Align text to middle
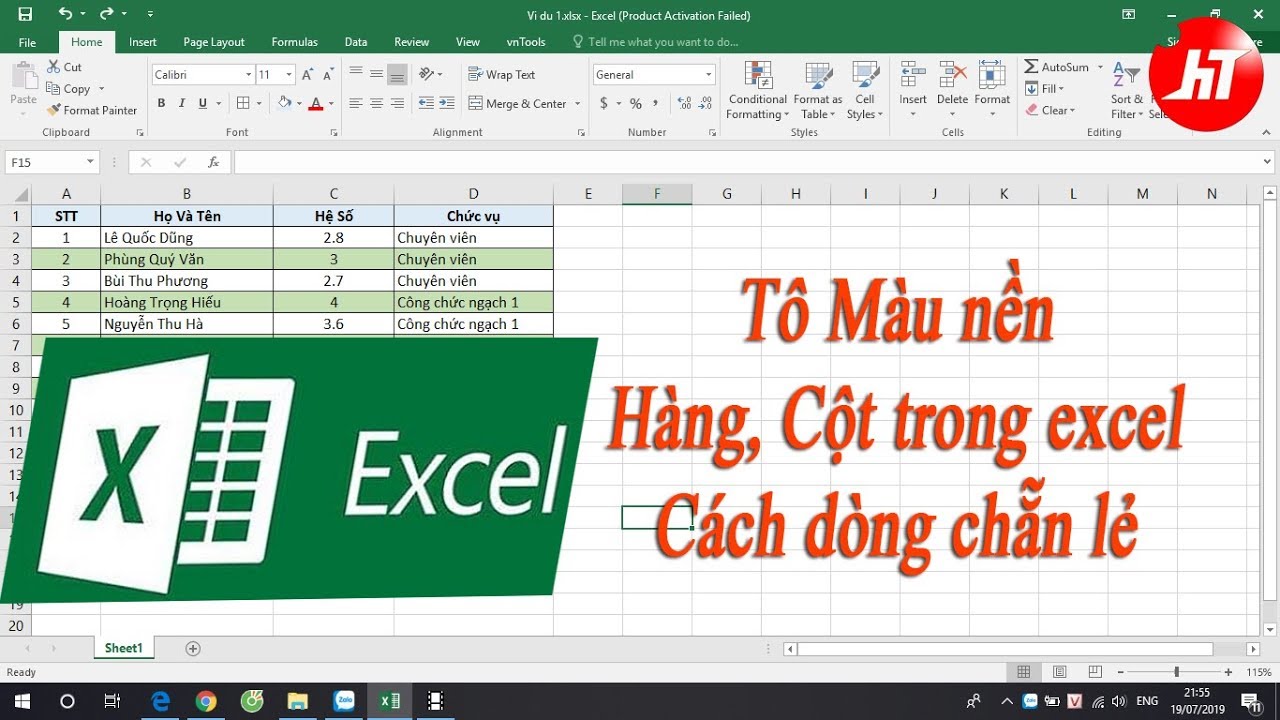1280x720 pixels. pos(376,75)
